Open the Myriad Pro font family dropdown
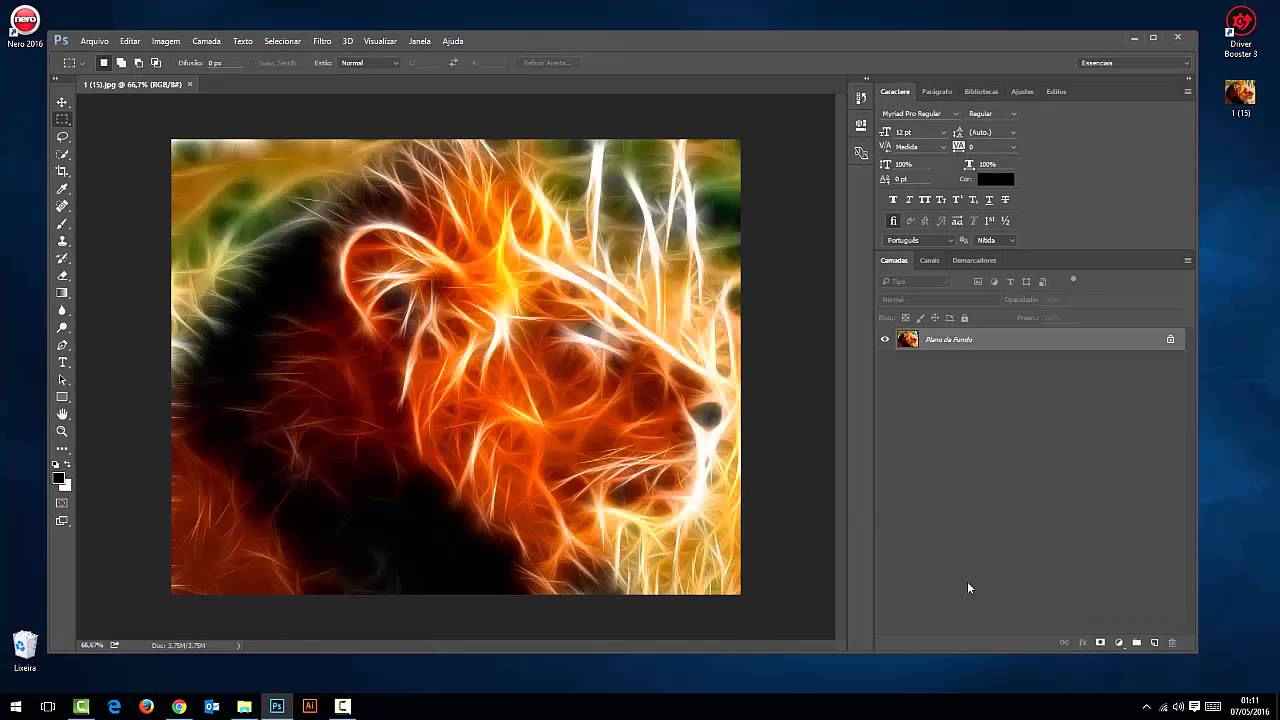 pos(920,114)
